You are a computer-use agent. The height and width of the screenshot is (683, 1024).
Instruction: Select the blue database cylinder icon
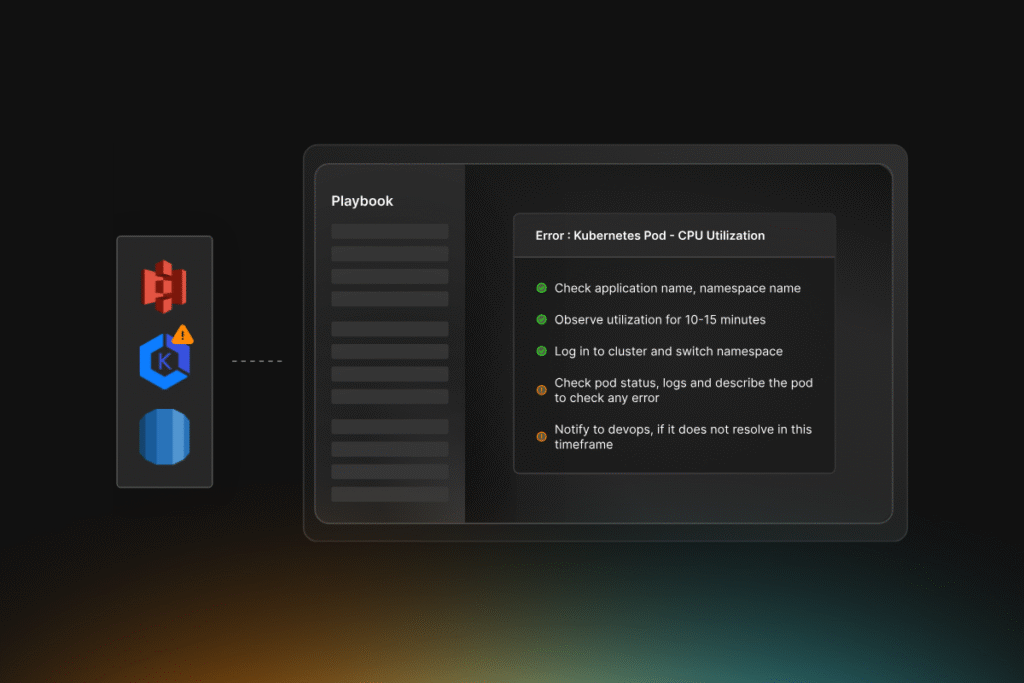tap(164, 437)
